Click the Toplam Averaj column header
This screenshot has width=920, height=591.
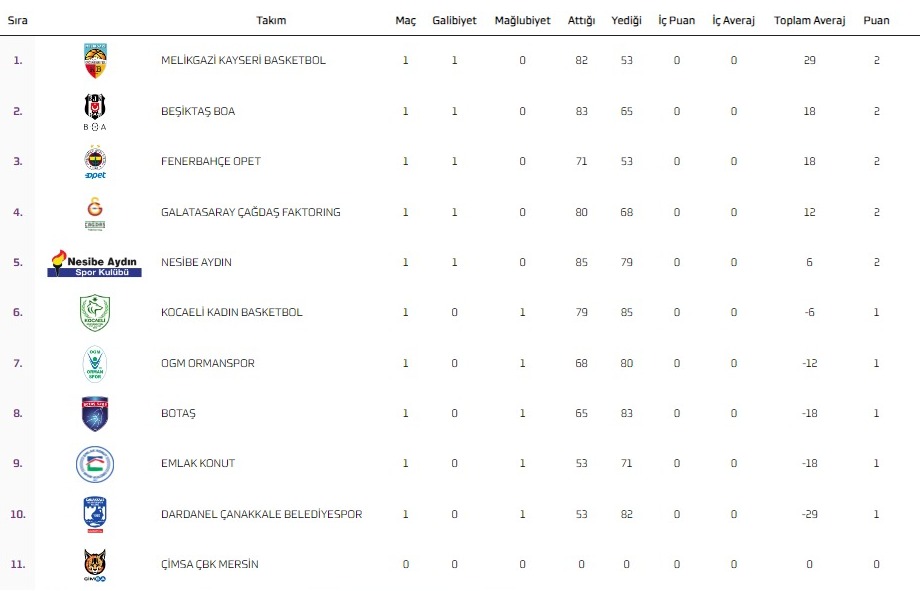tap(809, 21)
